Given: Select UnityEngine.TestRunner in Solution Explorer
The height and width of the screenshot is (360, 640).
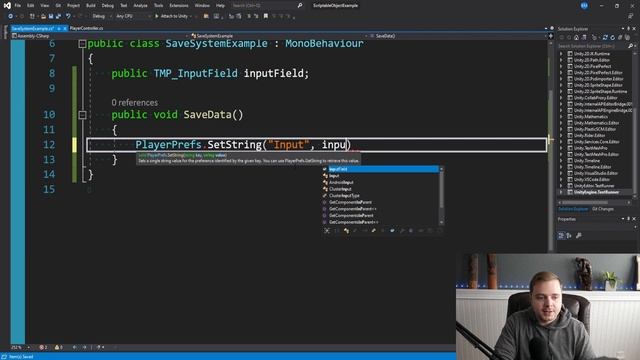Looking at the screenshot, I should [x=596, y=192].
